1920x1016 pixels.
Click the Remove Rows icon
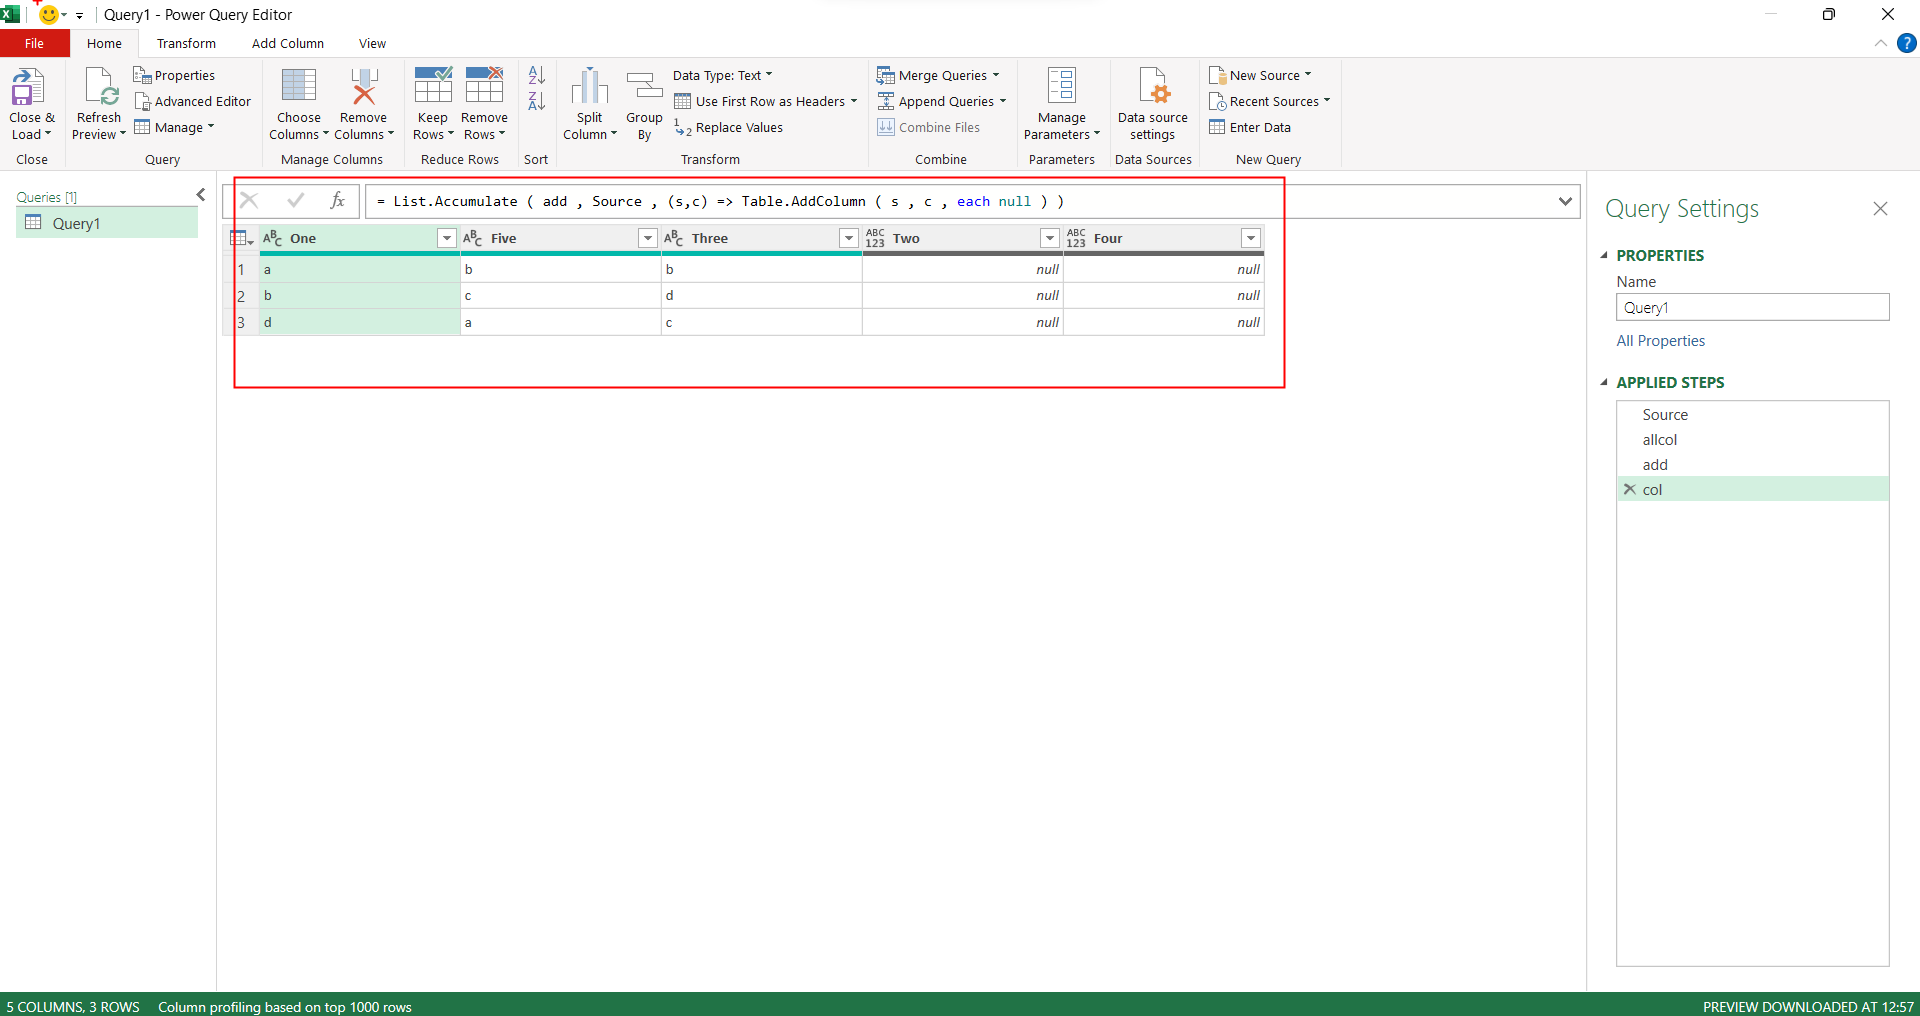tap(484, 85)
